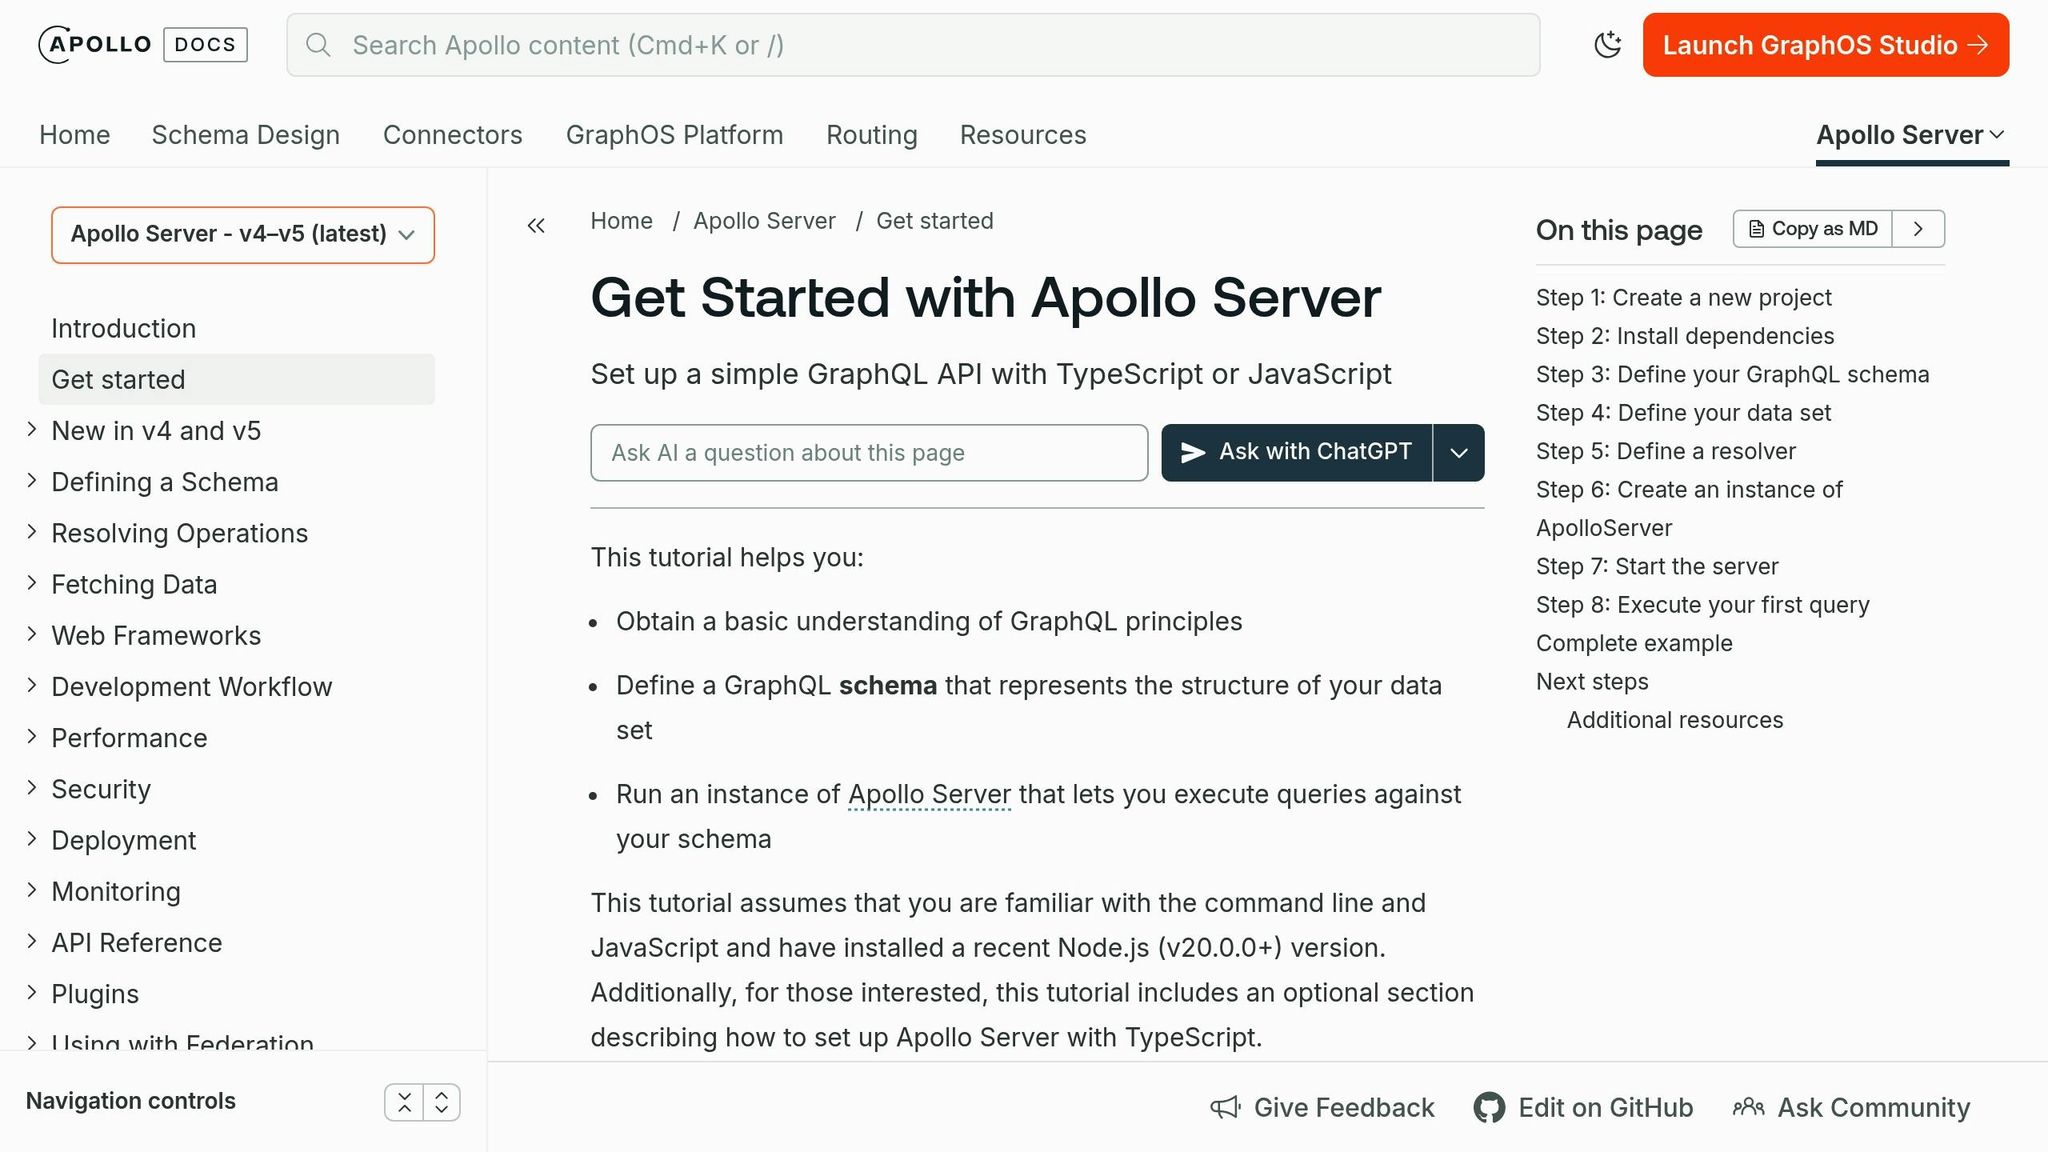Collapse the sidebar with the double-chevron toggle
Image resolution: width=2048 pixels, height=1152 pixels.
click(x=536, y=226)
